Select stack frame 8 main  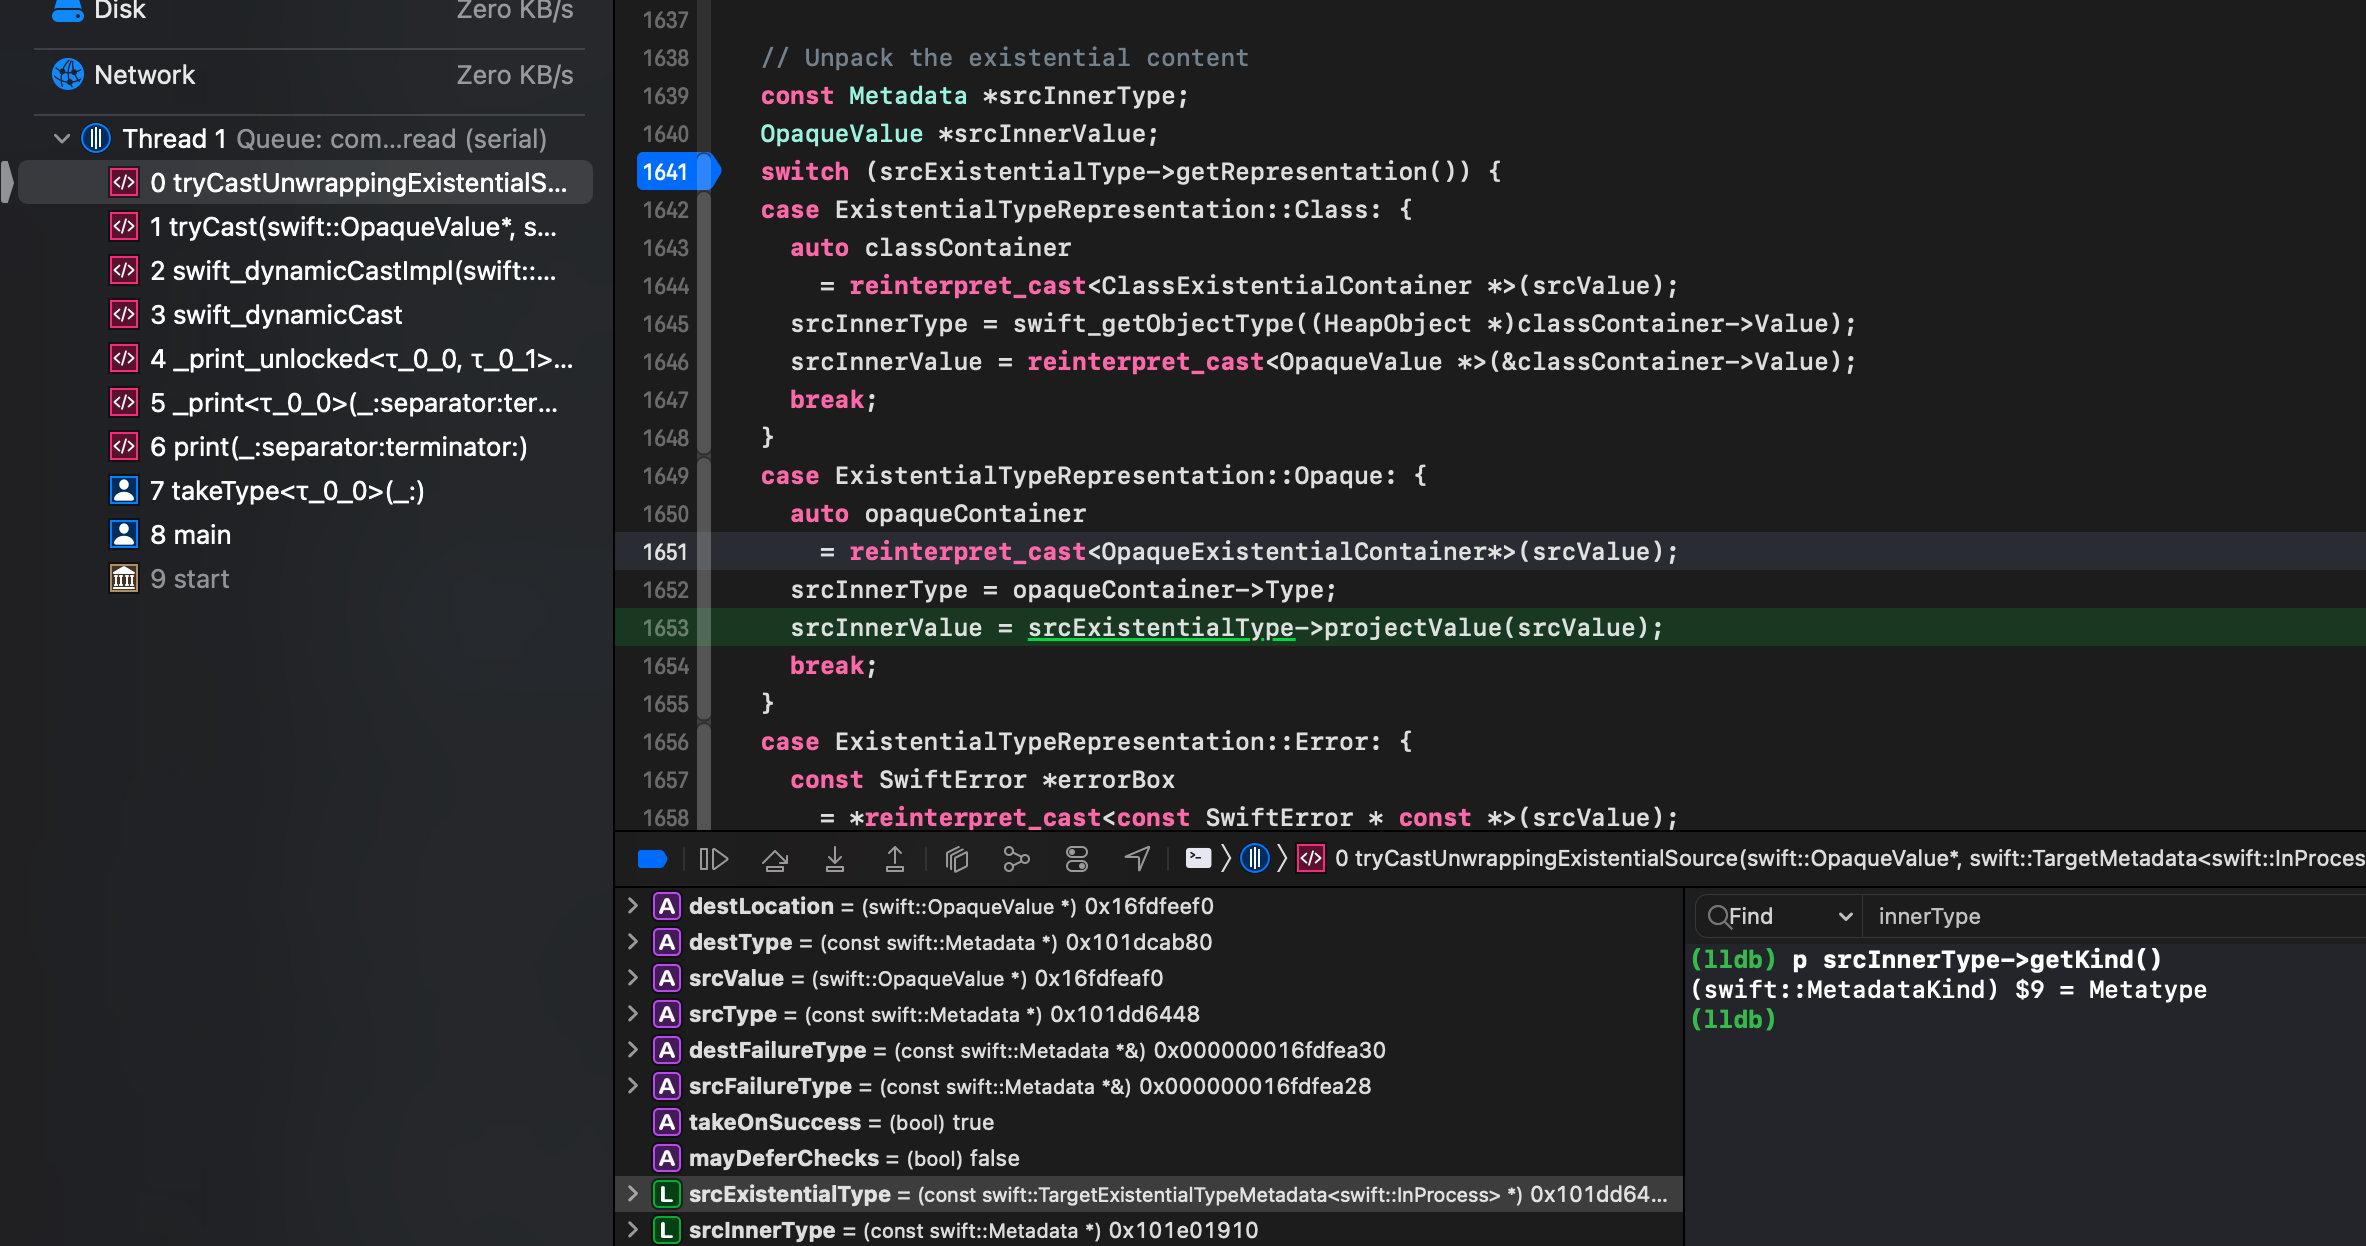306,535
